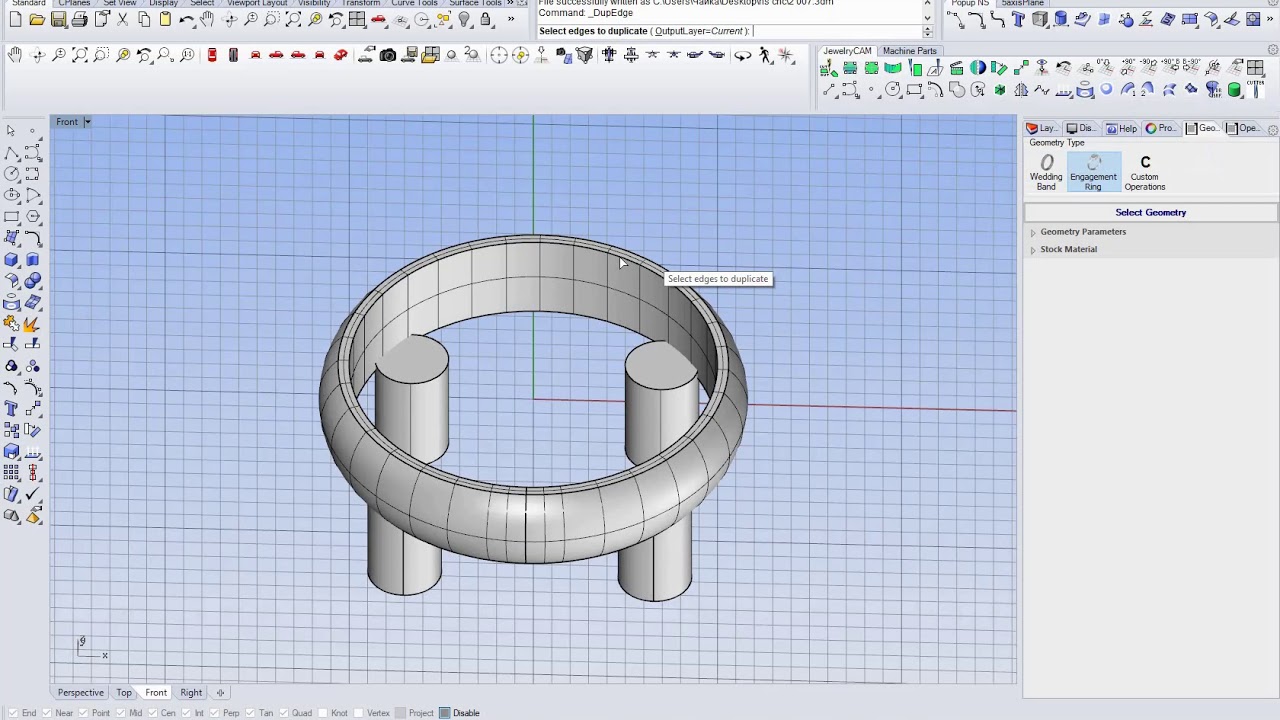Toggle Point osnap checkbox
The height and width of the screenshot is (720, 1280).
[85, 713]
